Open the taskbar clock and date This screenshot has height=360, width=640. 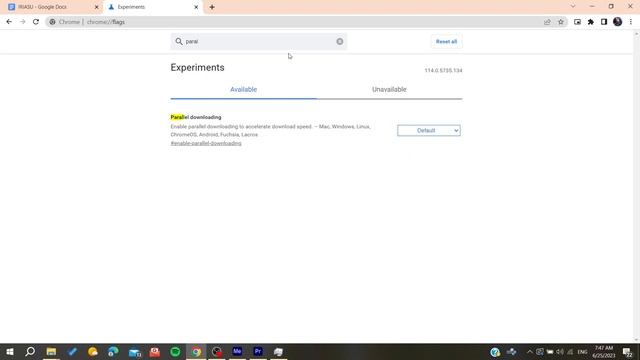tap(604, 352)
